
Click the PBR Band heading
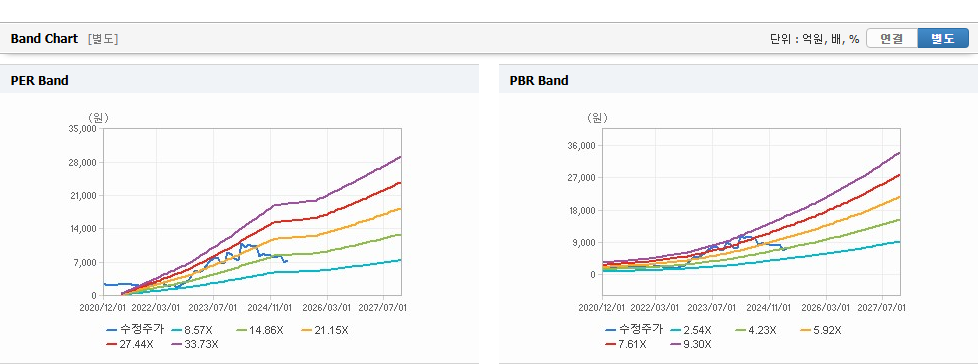point(539,80)
